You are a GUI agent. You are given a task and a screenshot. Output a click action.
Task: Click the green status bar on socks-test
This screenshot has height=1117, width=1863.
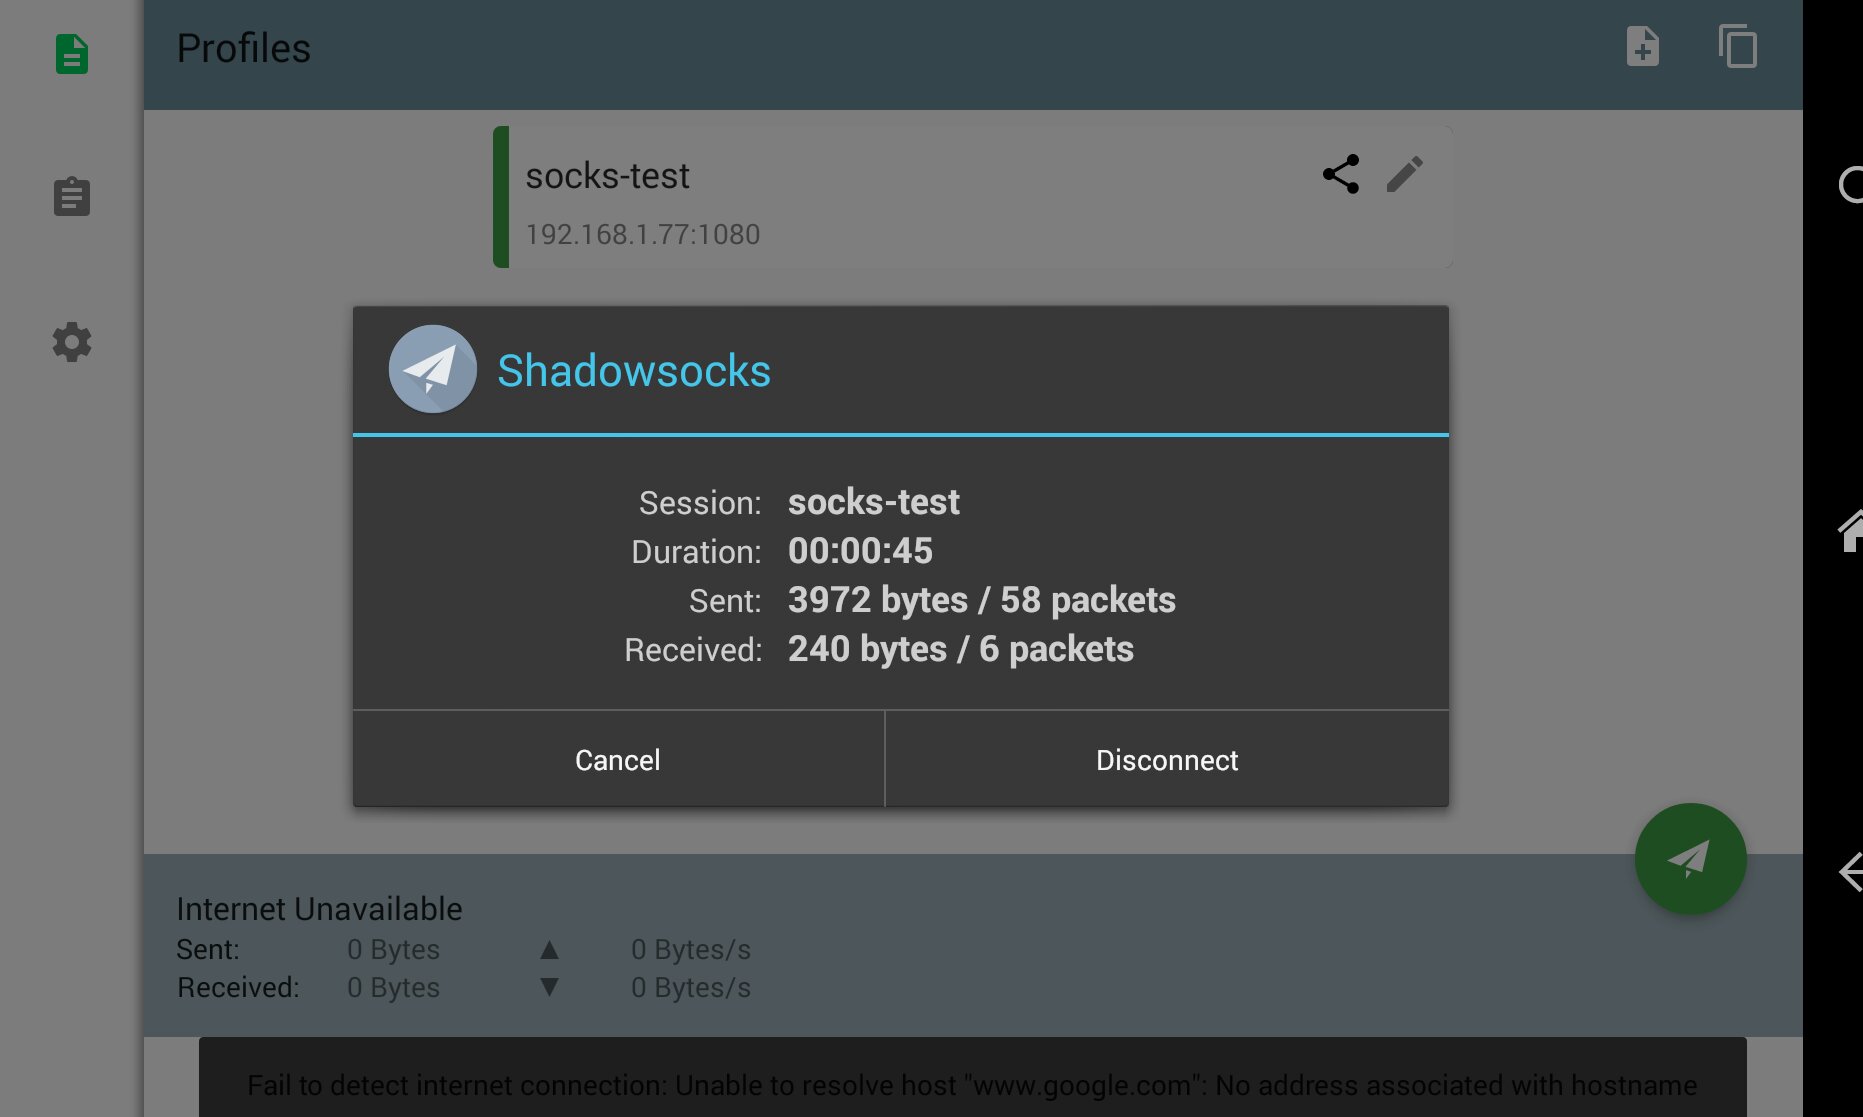coord(500,196)
